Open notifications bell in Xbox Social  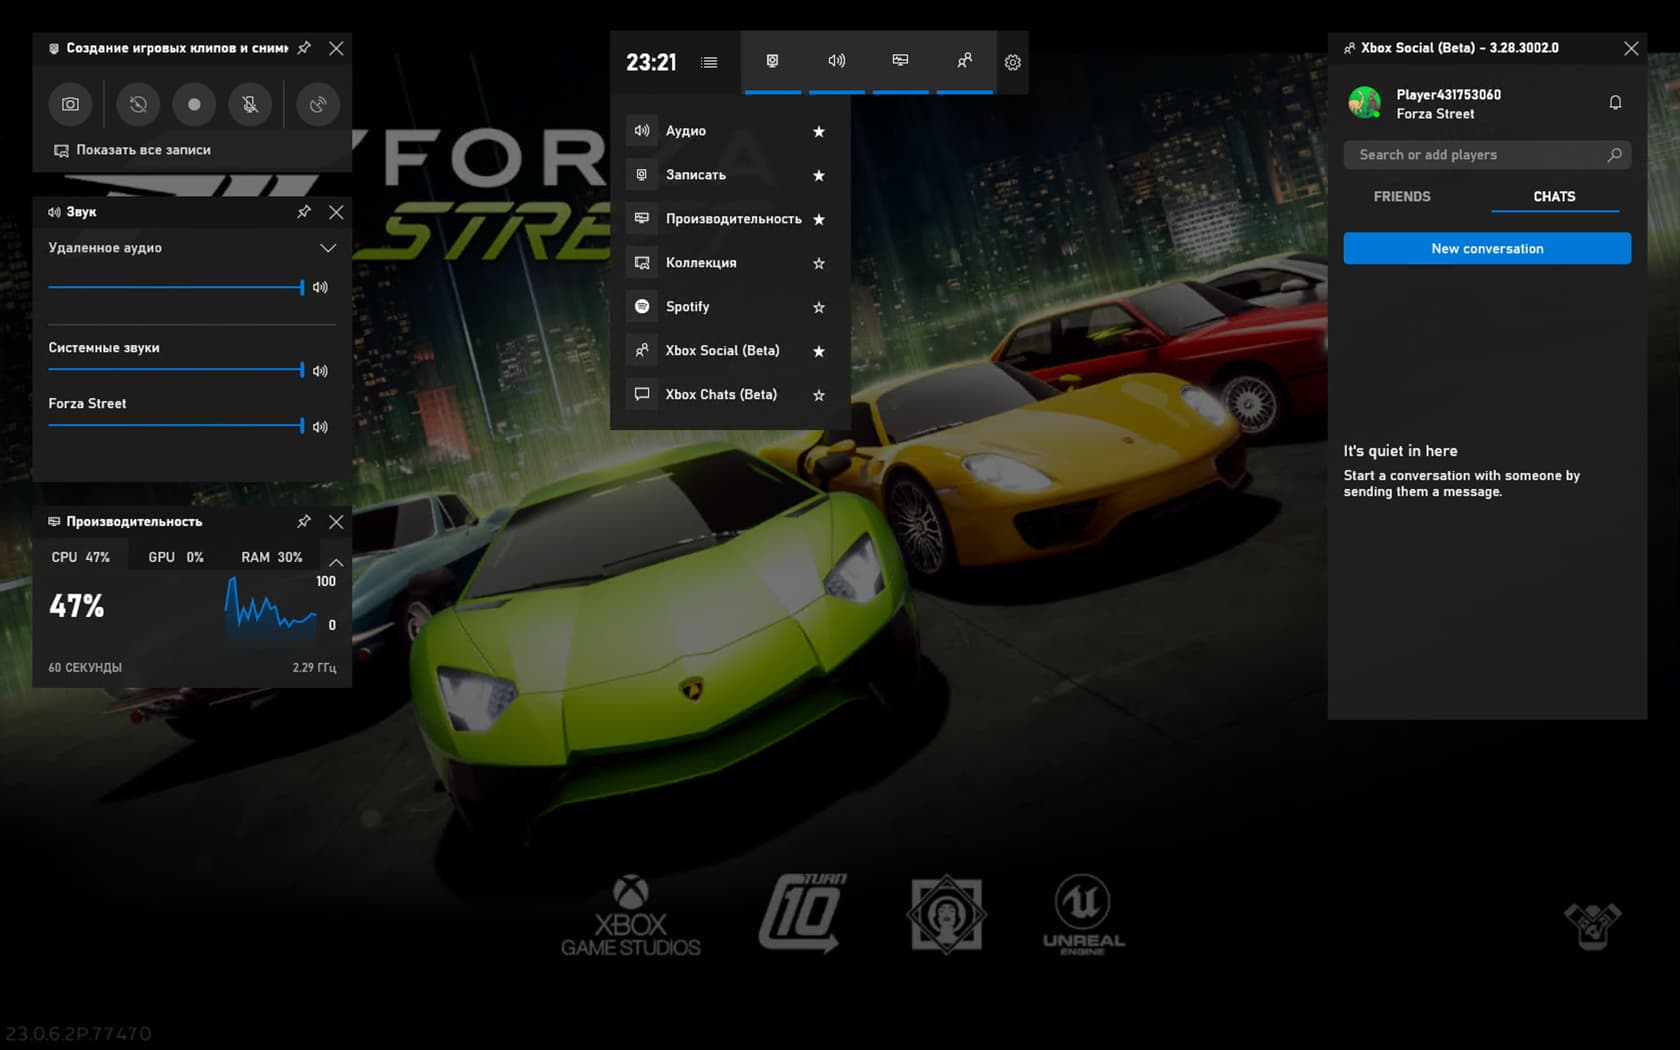(x=1615, y=103)
